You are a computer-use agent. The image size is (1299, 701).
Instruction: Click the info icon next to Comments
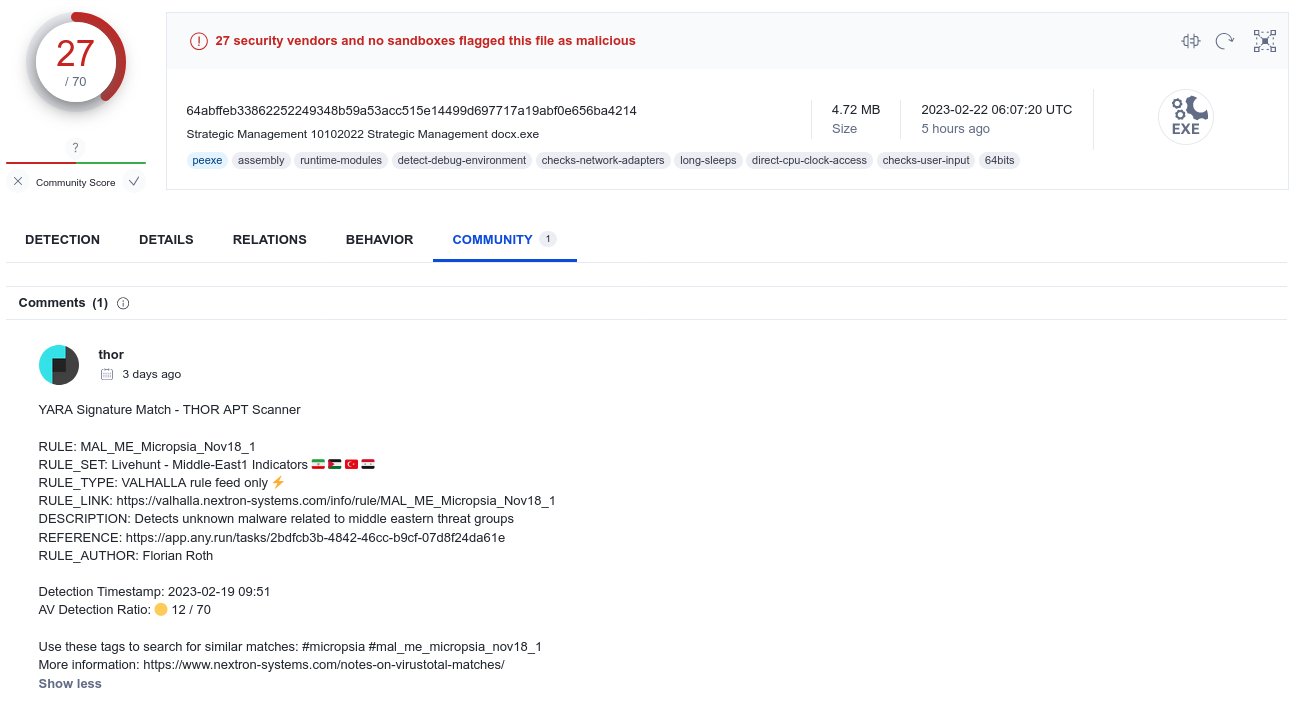(x=122, y=303)
